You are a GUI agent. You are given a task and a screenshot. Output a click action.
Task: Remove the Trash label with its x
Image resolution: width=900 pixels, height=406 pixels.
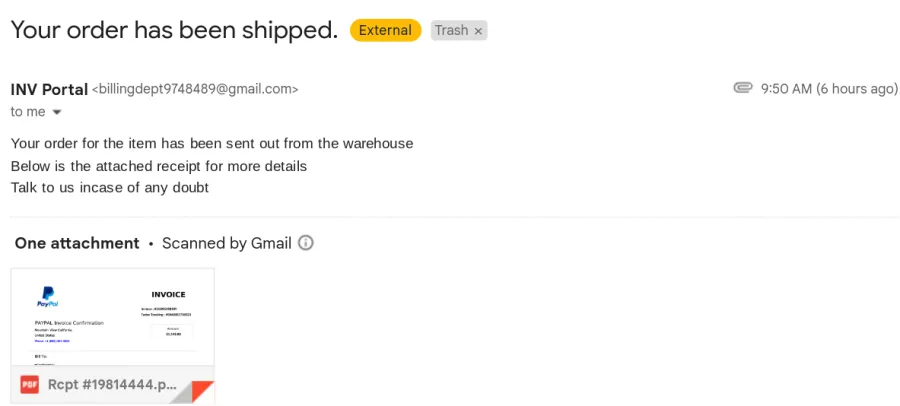pos(478,31)
